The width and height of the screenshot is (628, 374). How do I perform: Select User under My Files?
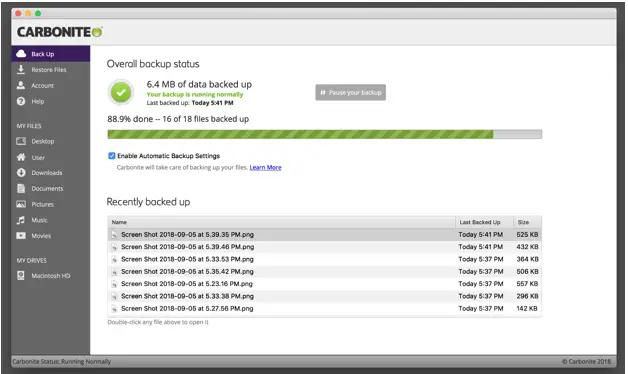(x=38, y=158)
